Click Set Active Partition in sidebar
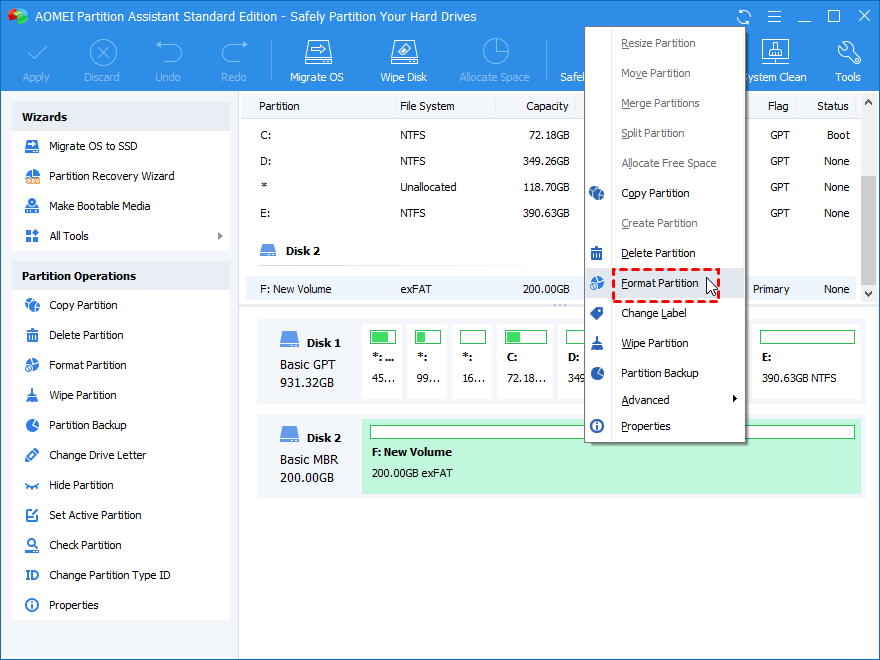 click(x=95, y=515)
